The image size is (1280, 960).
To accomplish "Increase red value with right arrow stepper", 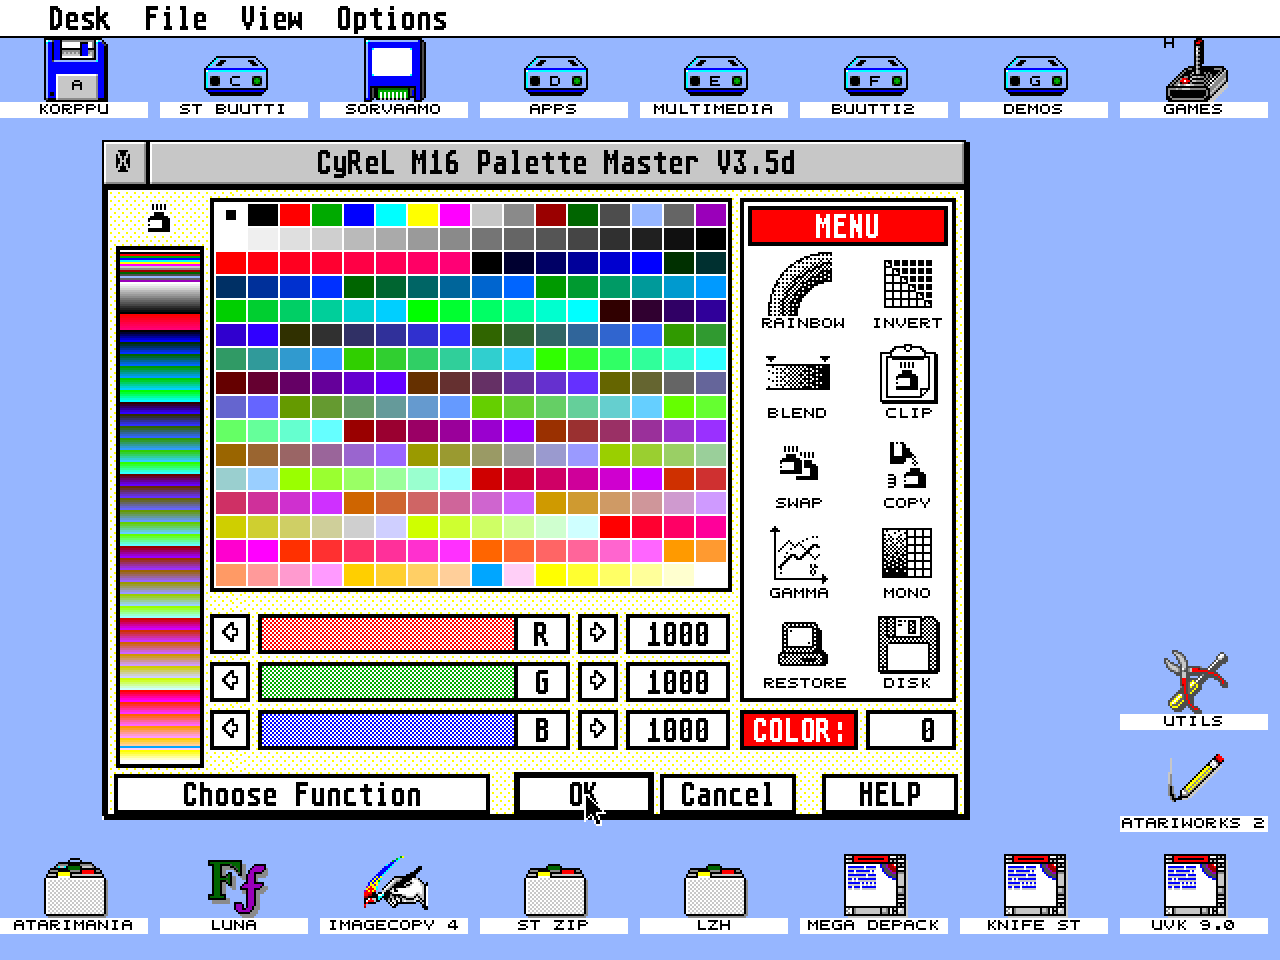I will pyautogui.click(x=597, y=633).
